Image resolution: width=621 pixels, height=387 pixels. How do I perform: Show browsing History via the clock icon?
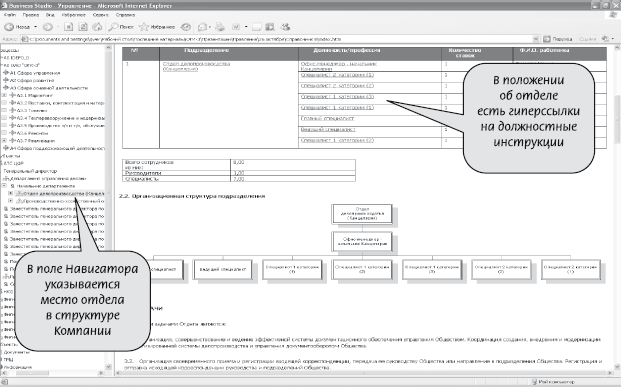185,27
